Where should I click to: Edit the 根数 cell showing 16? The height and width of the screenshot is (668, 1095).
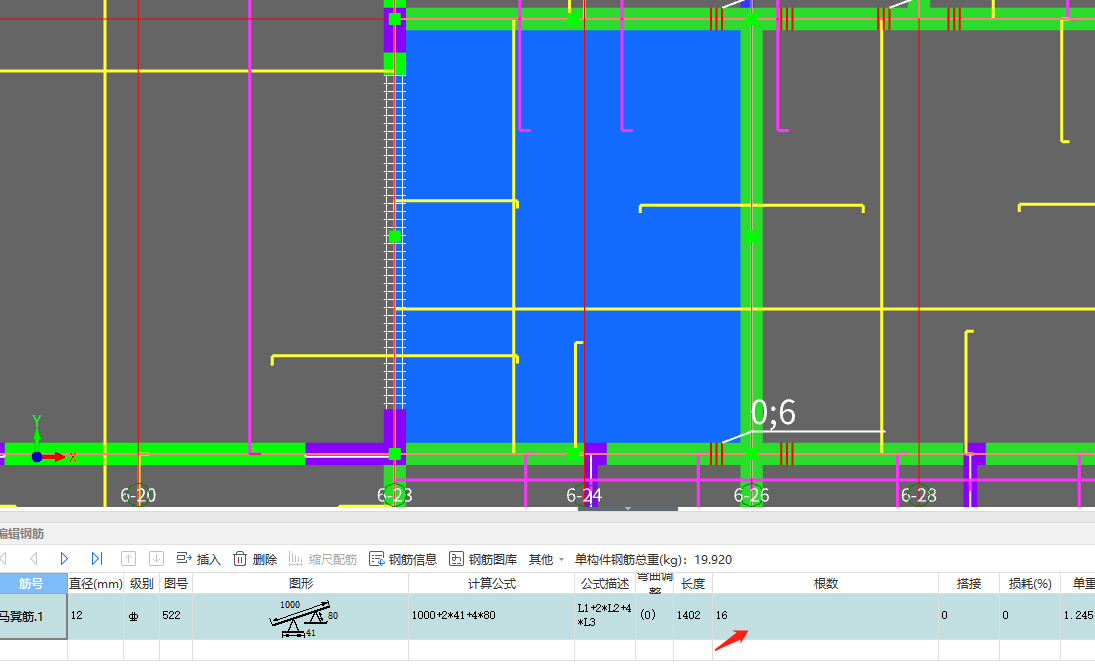pyautogui.click(x=825, y=616)
